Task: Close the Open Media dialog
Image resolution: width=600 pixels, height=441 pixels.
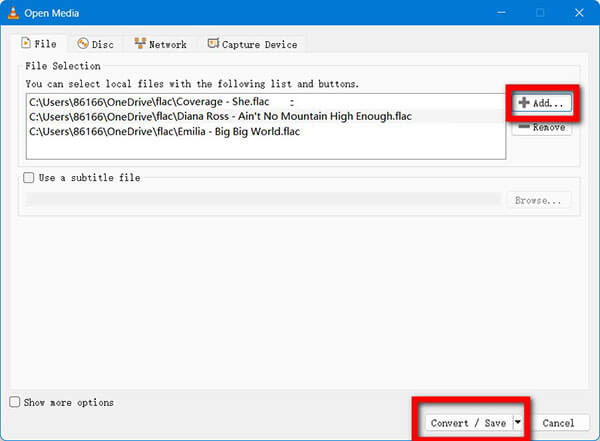Action: pos(579,13)
